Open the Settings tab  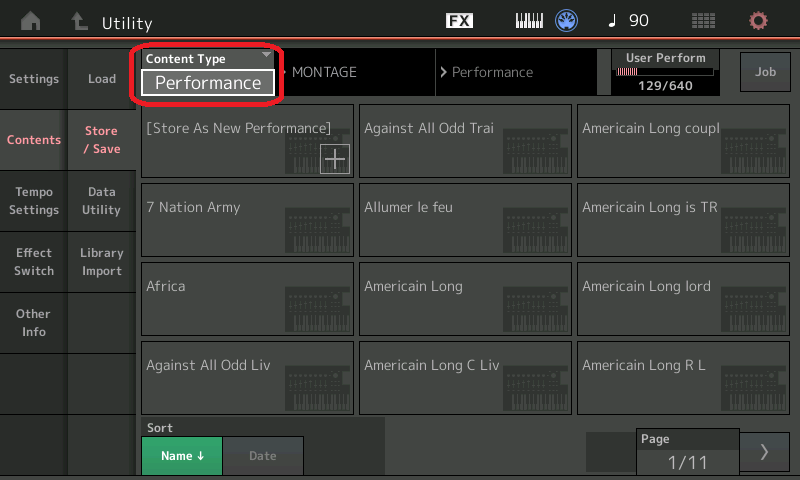coord(34,79)
